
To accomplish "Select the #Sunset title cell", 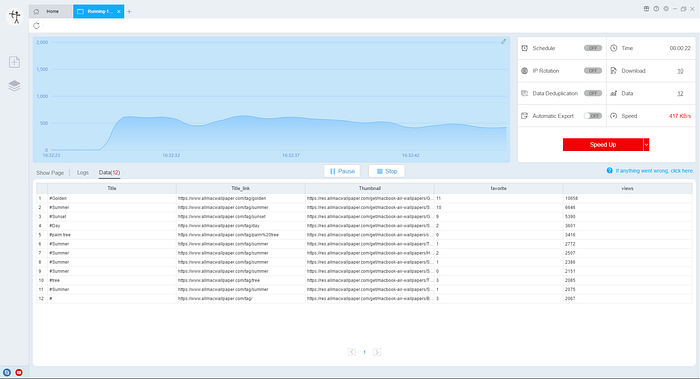I will [x=112, y=217].
